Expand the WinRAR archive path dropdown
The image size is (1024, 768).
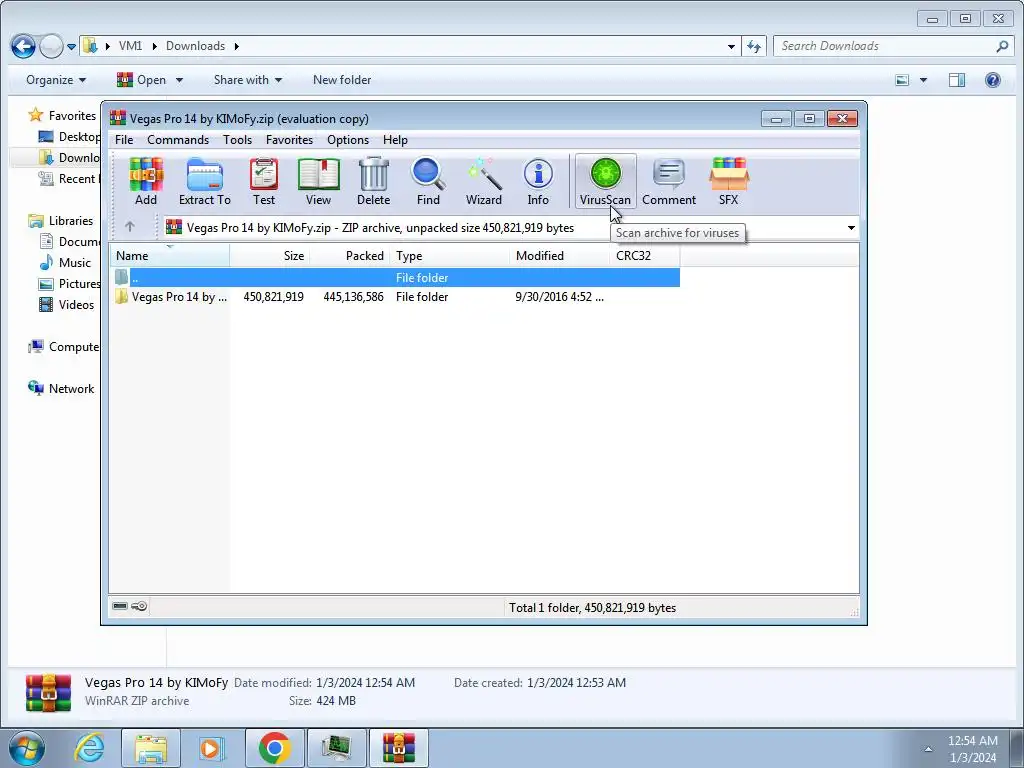pos(851,228)
